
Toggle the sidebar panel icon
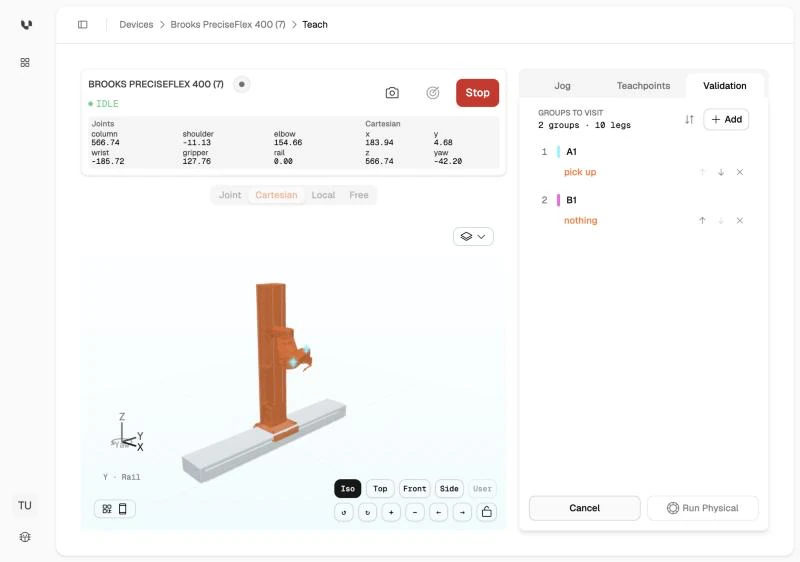pyautogui.click(x=83, y=24)
